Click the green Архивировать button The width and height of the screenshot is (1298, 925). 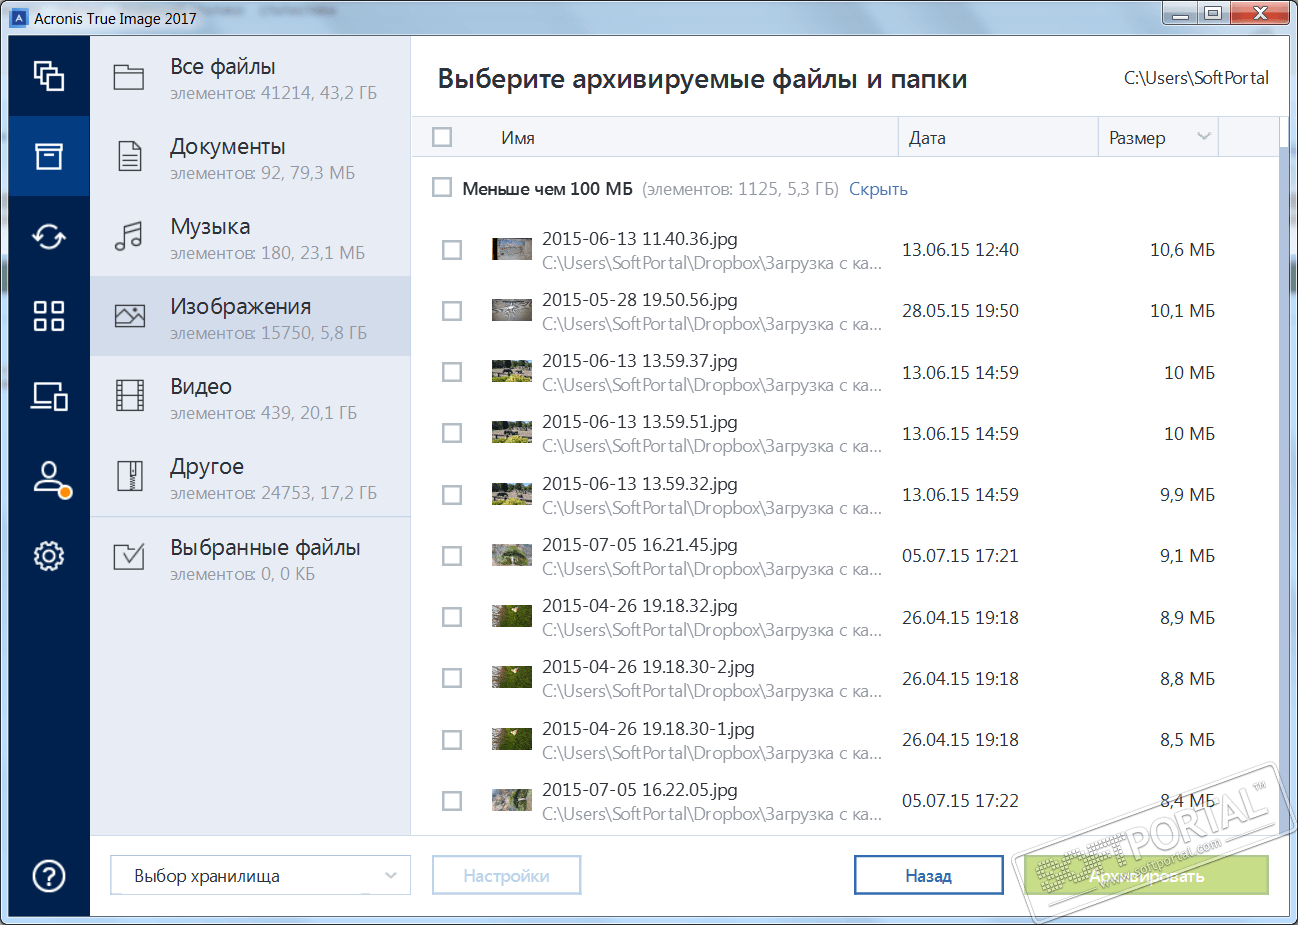point(1147,875)
